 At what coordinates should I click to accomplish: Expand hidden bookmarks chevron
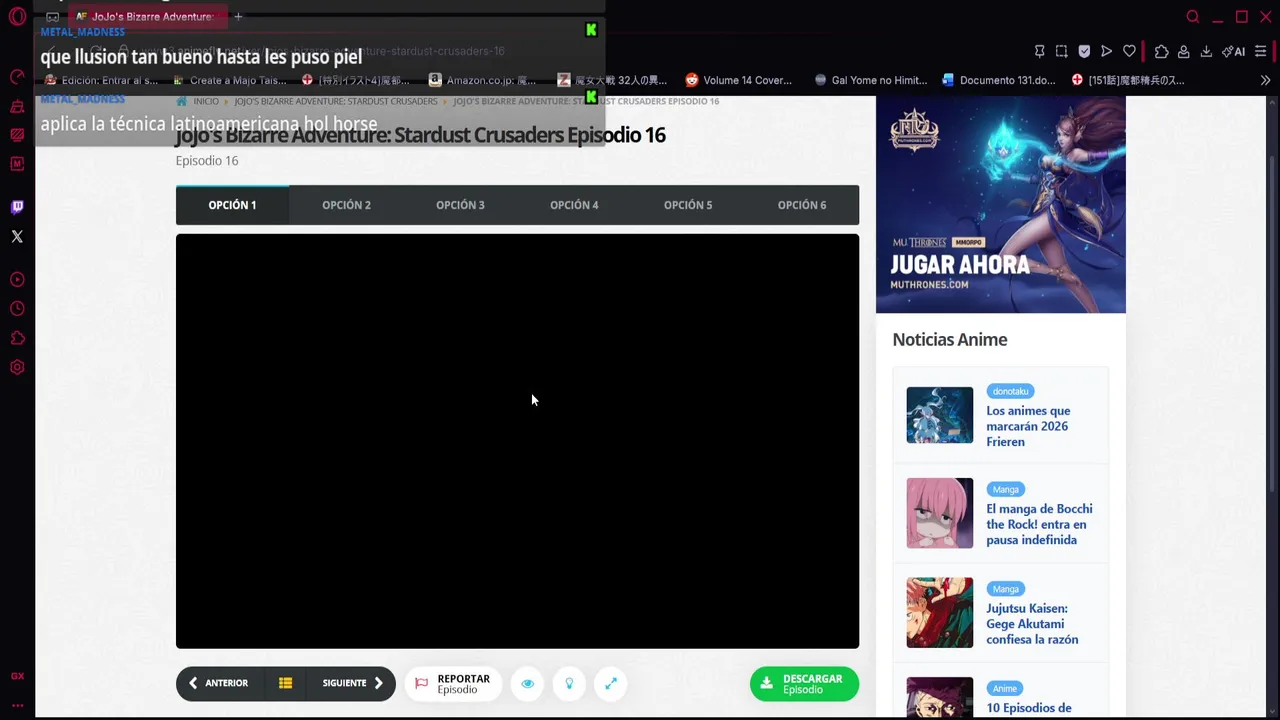click(1265, 80)
